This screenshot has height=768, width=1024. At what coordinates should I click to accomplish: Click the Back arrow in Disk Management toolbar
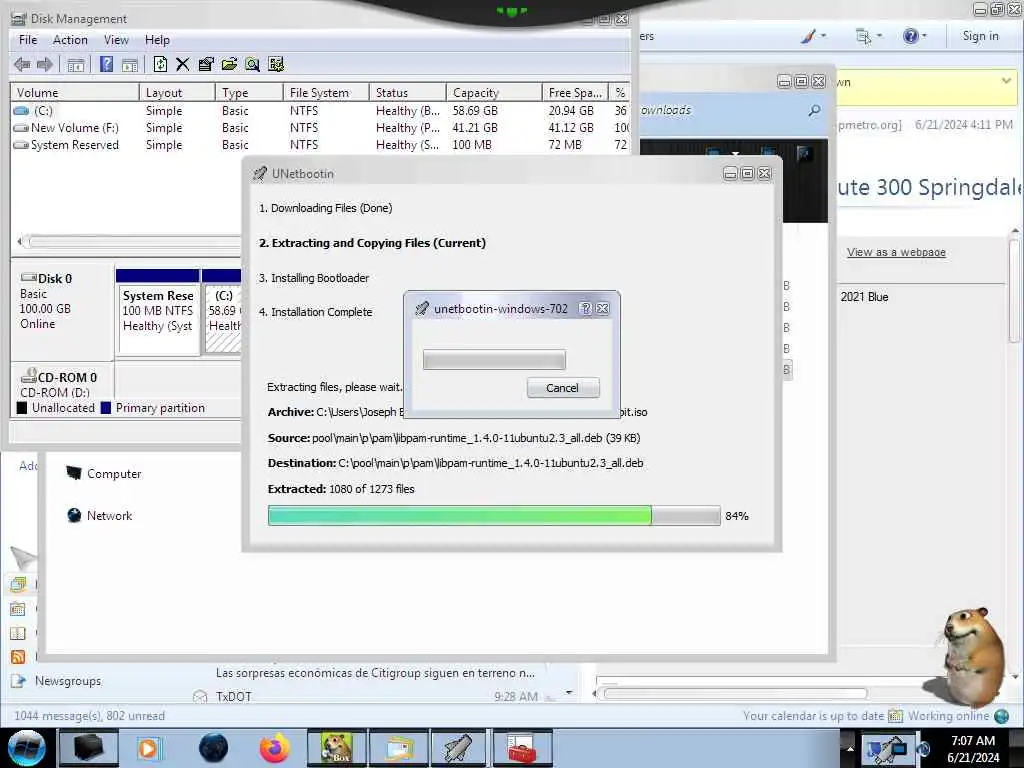(22, 65)
